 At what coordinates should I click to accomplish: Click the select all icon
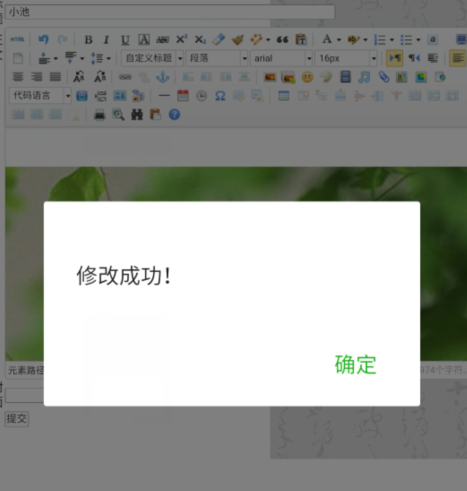click(x=432, y=40)
